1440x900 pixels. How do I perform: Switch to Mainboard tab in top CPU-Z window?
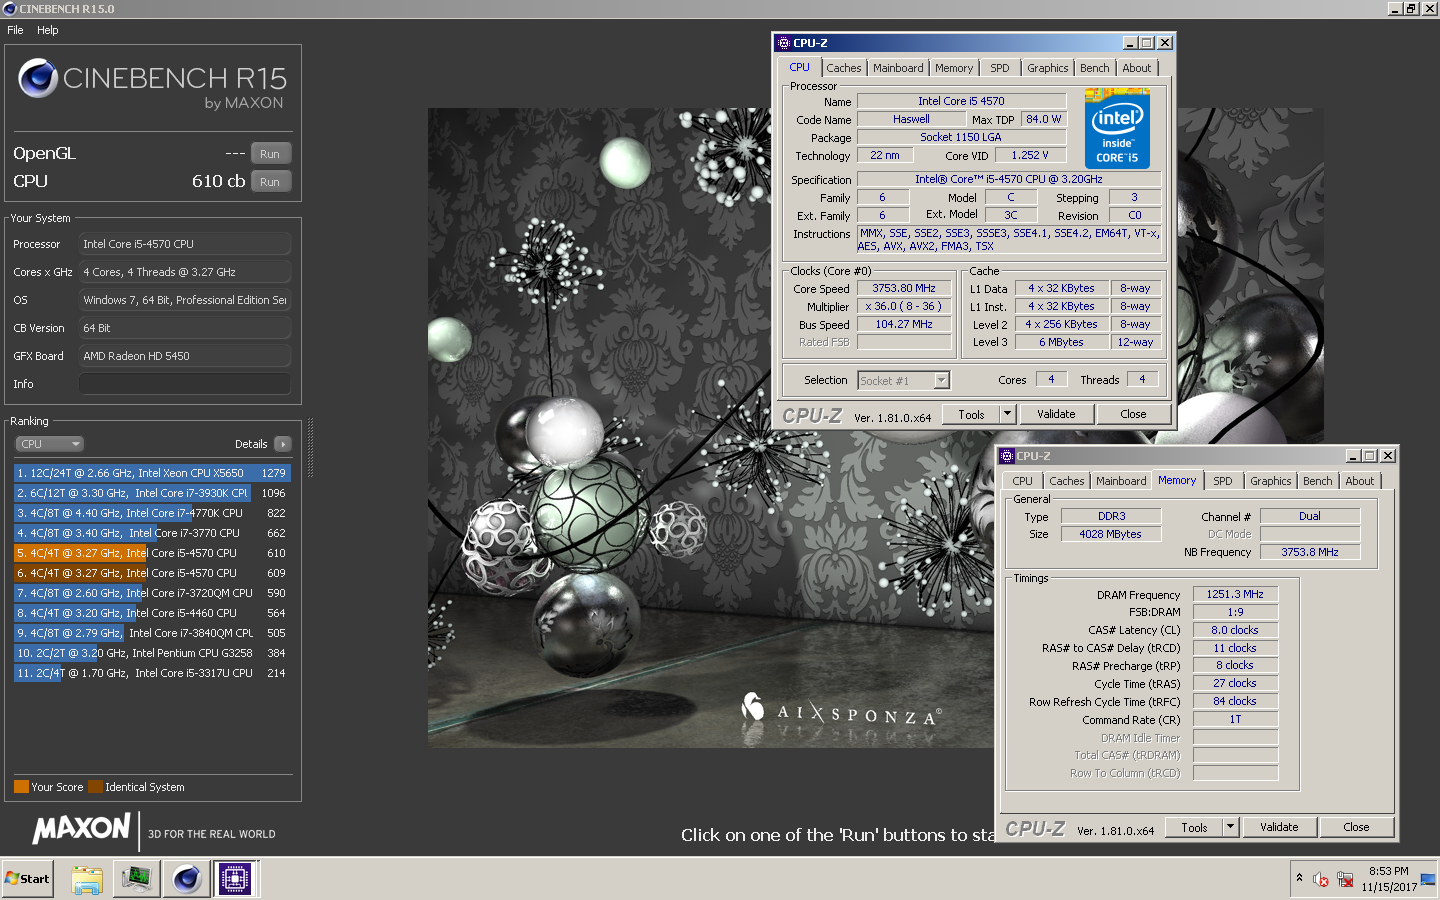pyautogui.click(x=898, y=68)
